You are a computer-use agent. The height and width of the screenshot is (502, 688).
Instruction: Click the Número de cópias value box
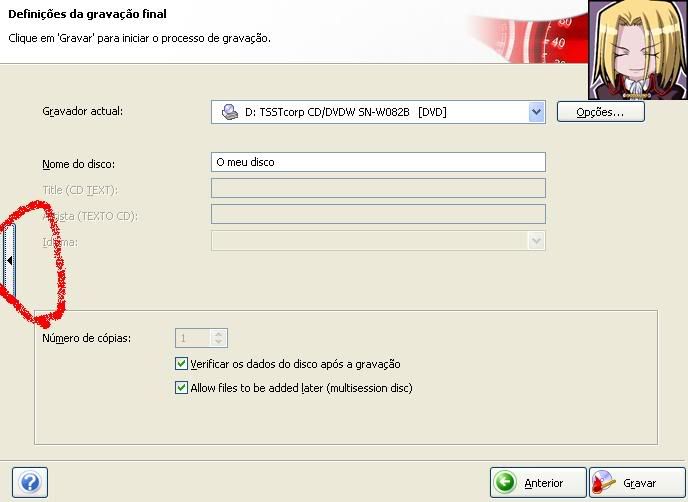click(194, 338)
